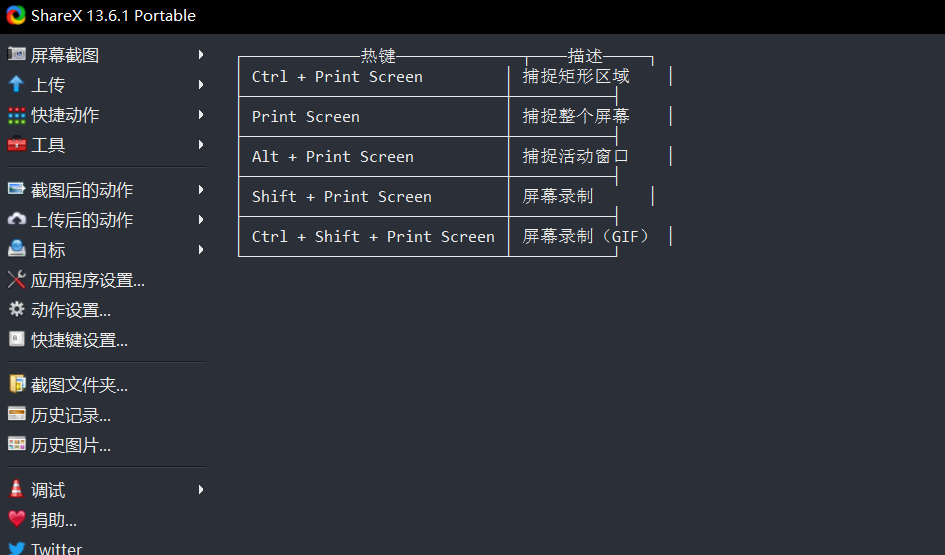Click the colorful quick actions grid icon

[x=16, y=115]
